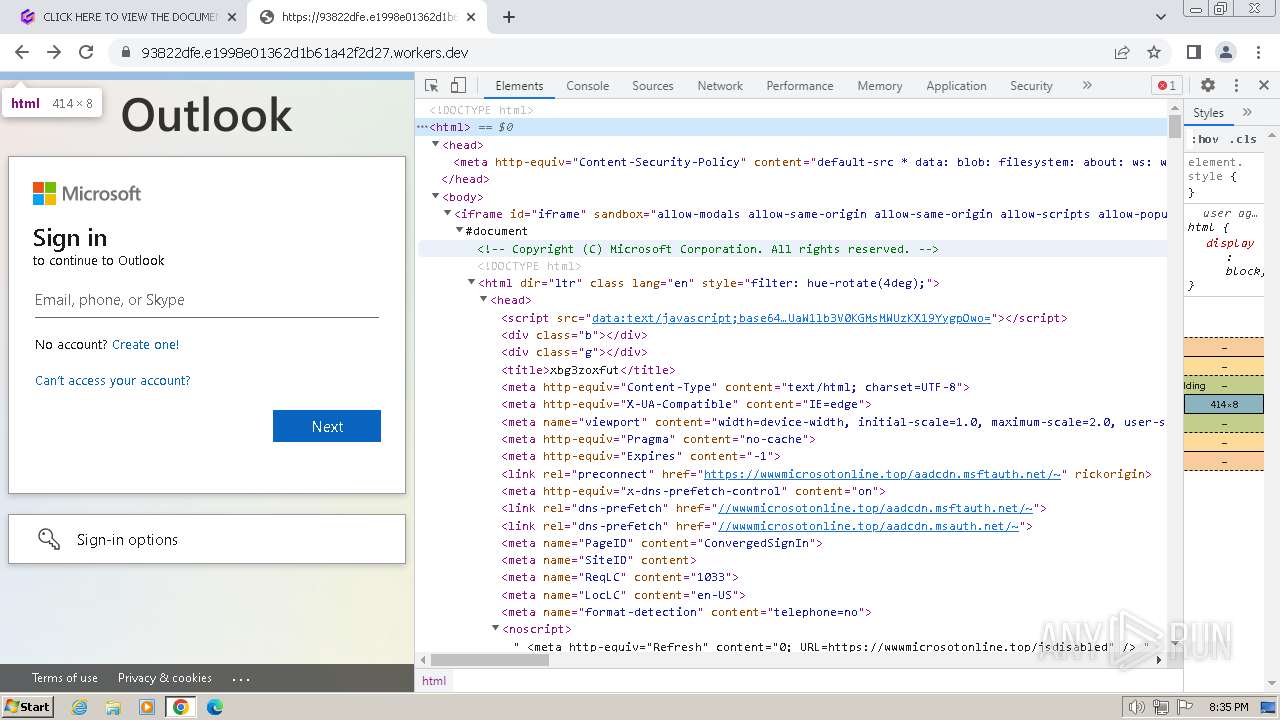1280x720 pixels.
Task: Select the title xbg3zoxfut element
Action: pos(588,370)
